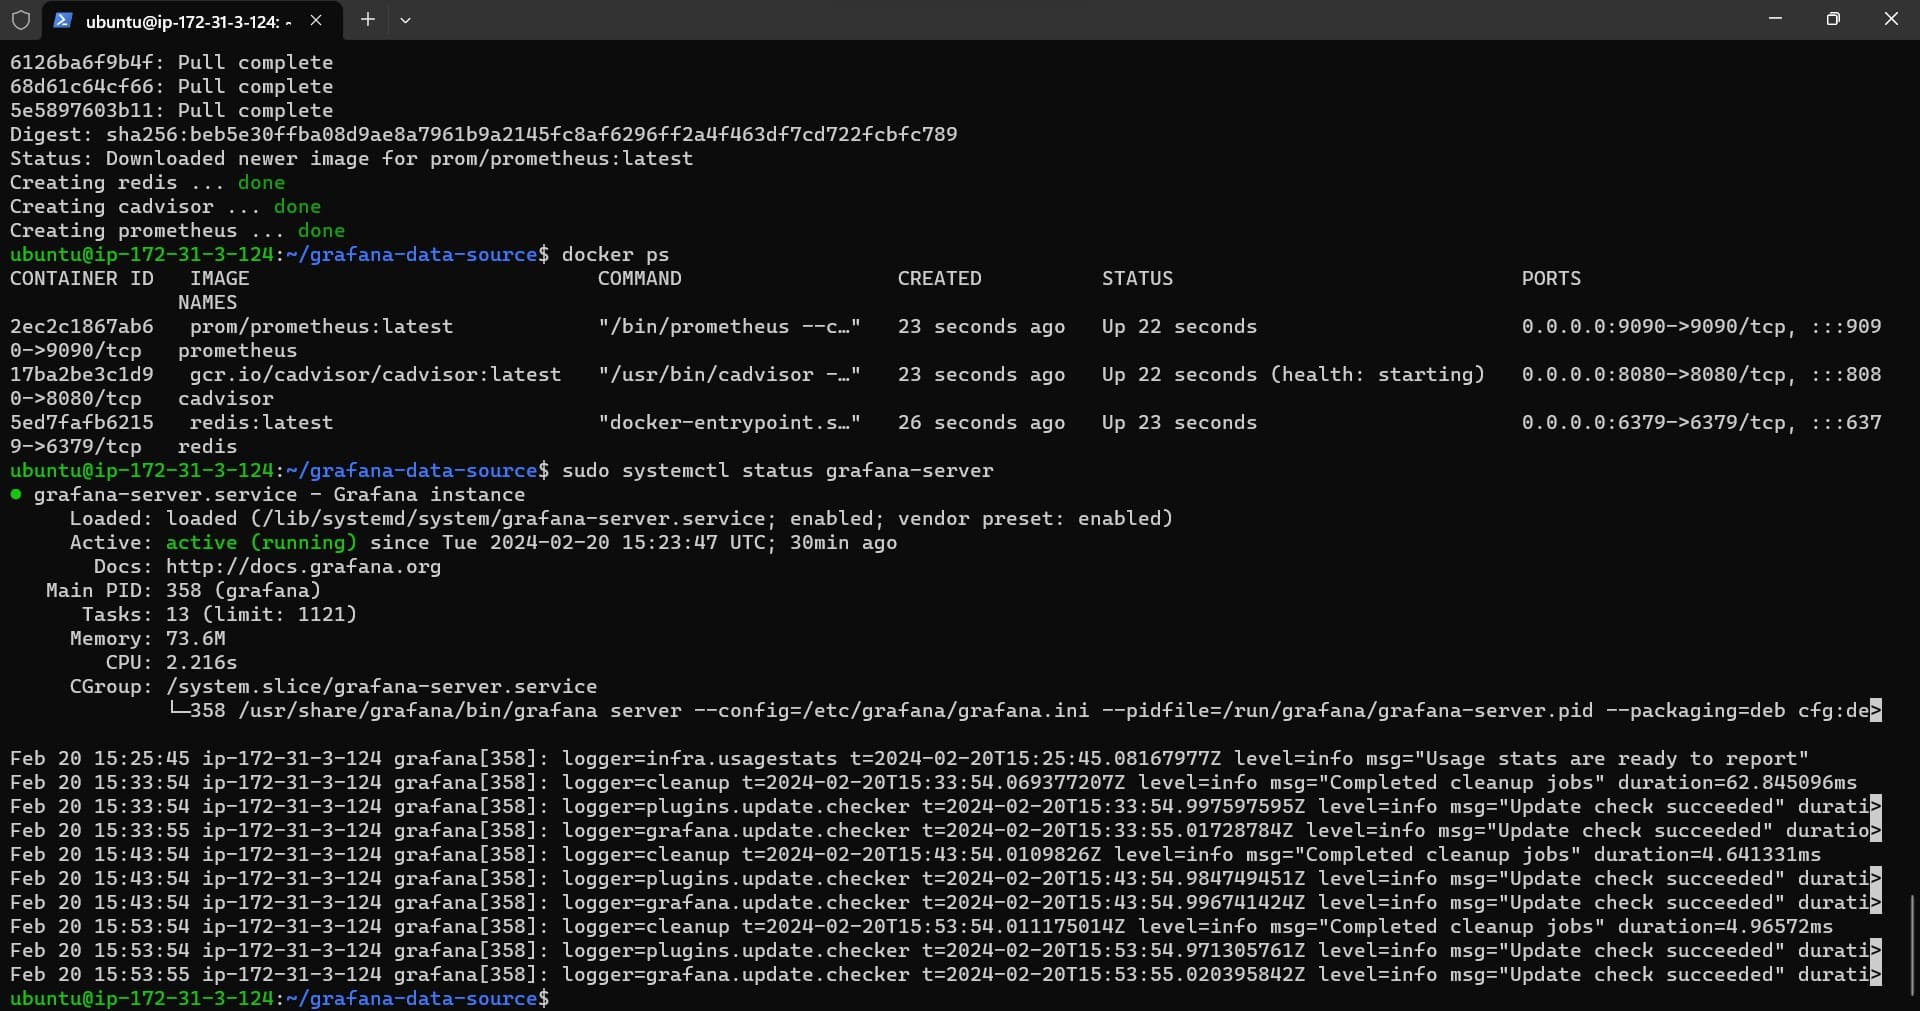Click the redis container ID 5ed7fafb6215
The width and height of the screenshot is (1920, 1011).
[82, 423]
